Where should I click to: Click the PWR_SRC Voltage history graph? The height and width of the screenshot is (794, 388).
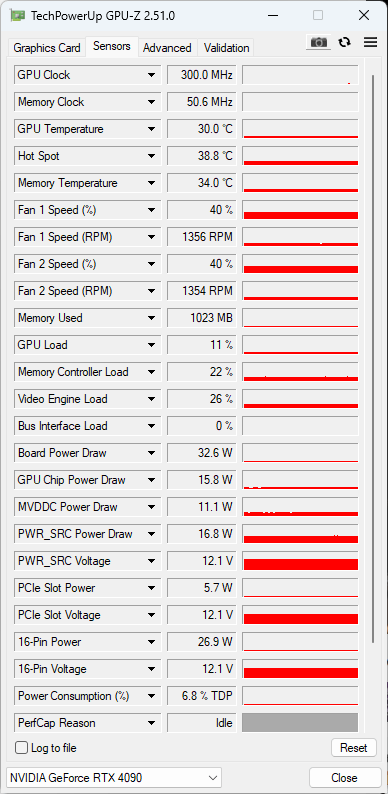pos(300,561)
